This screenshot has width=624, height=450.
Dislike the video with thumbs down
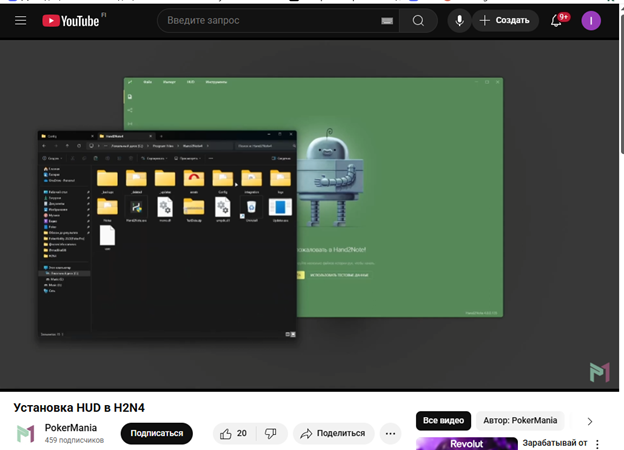271,433
